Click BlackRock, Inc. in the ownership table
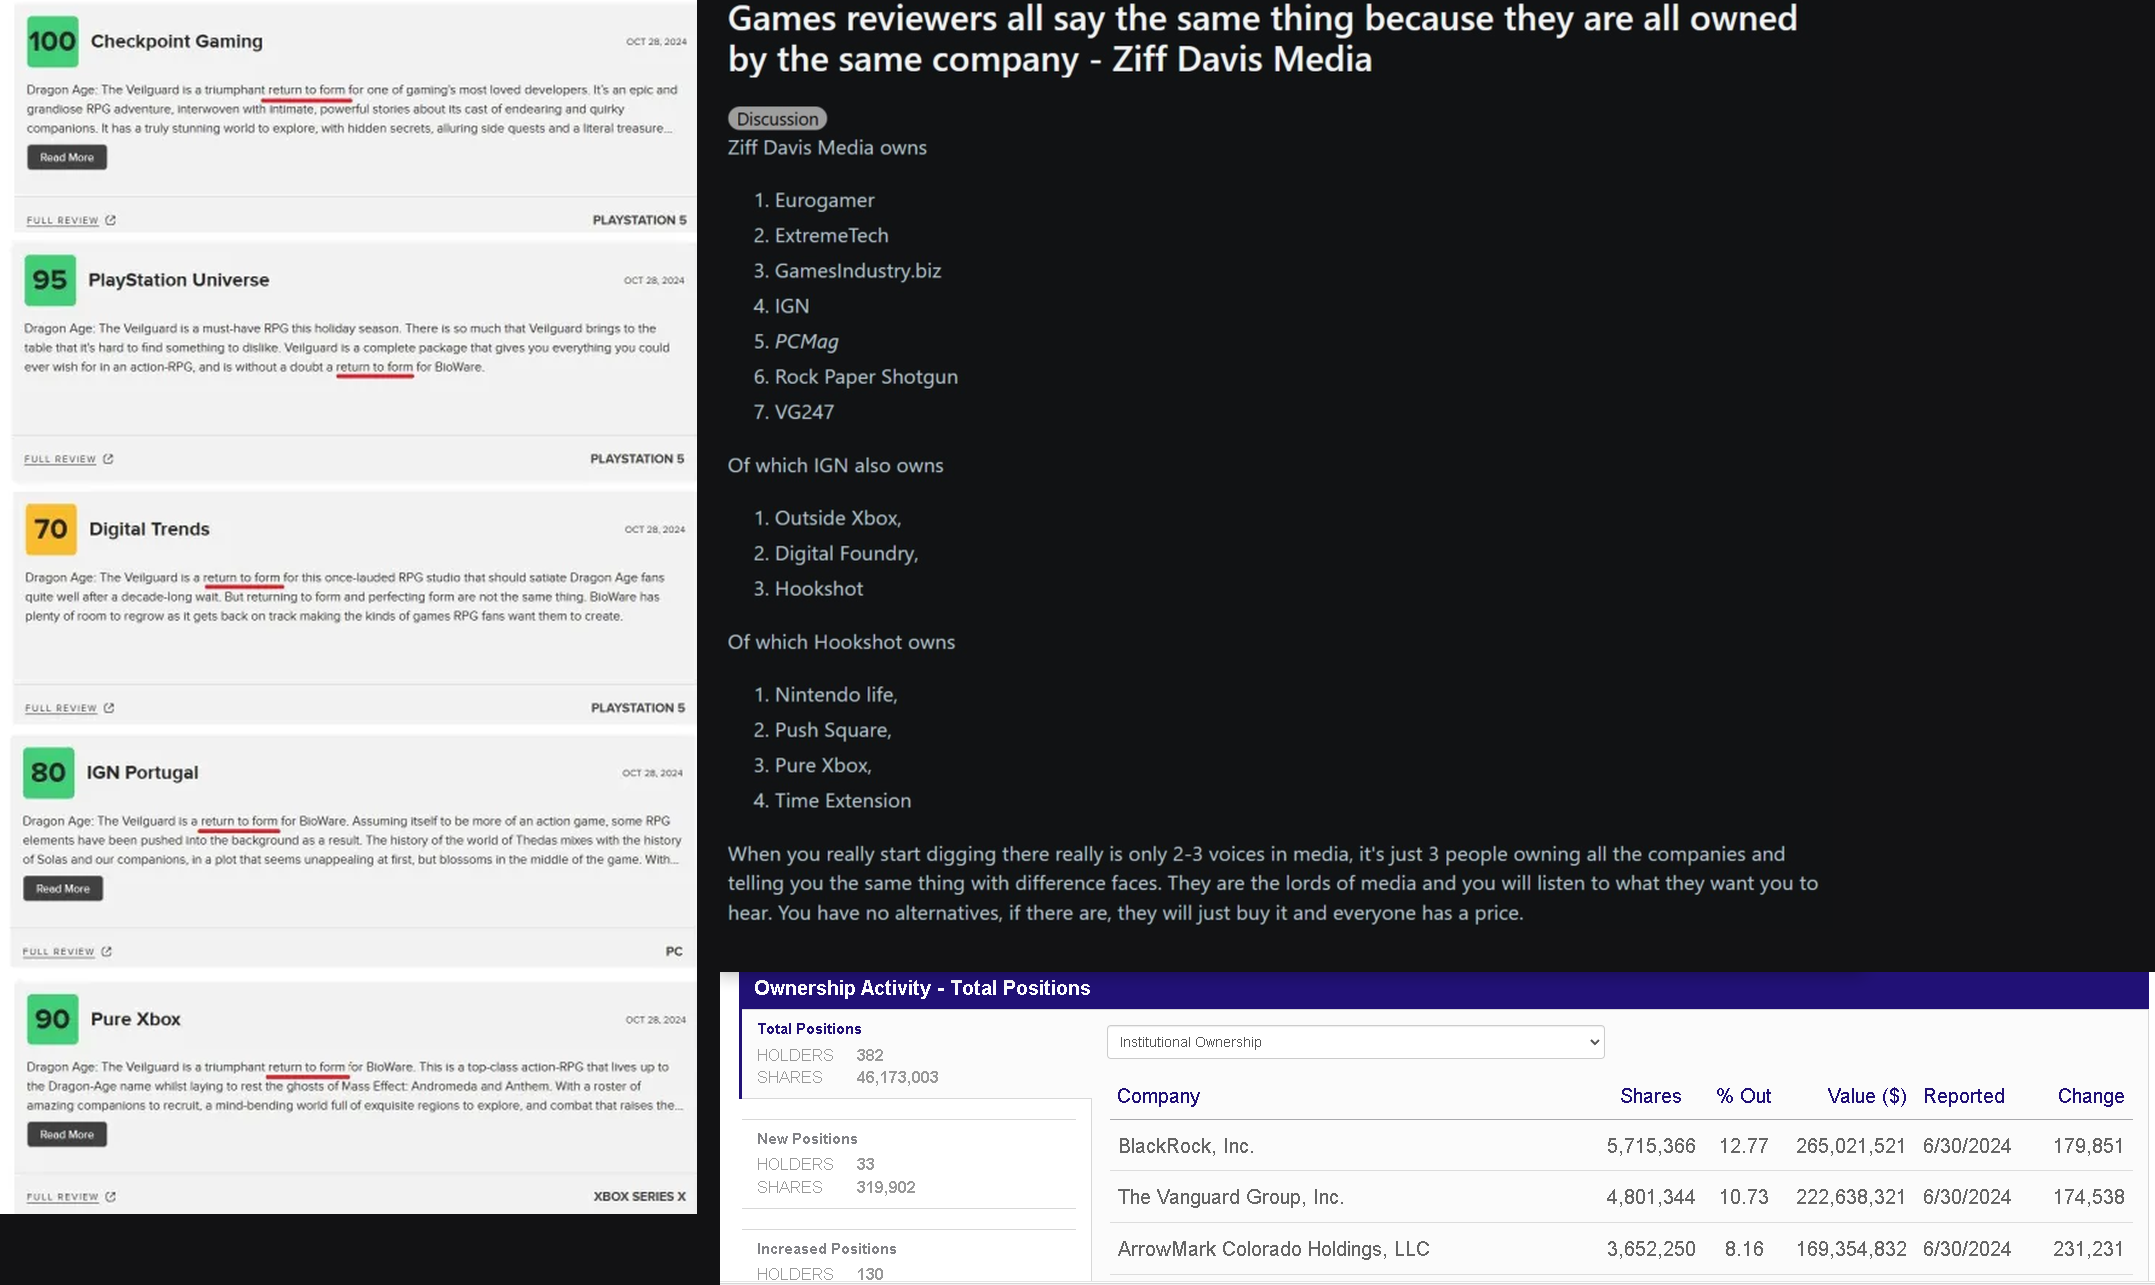Screen dimensions: 2155x1285 (1186, 1146)
